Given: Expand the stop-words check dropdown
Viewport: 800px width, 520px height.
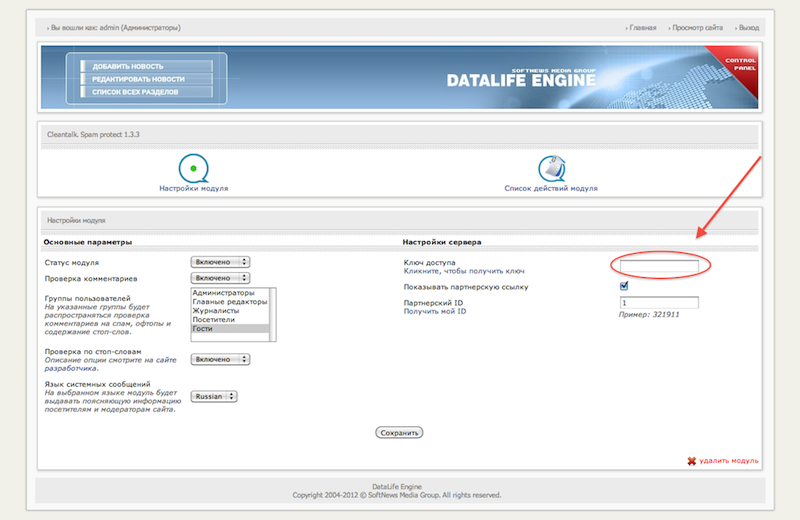Looking at the screenshot, I should (x=219, y=359).
